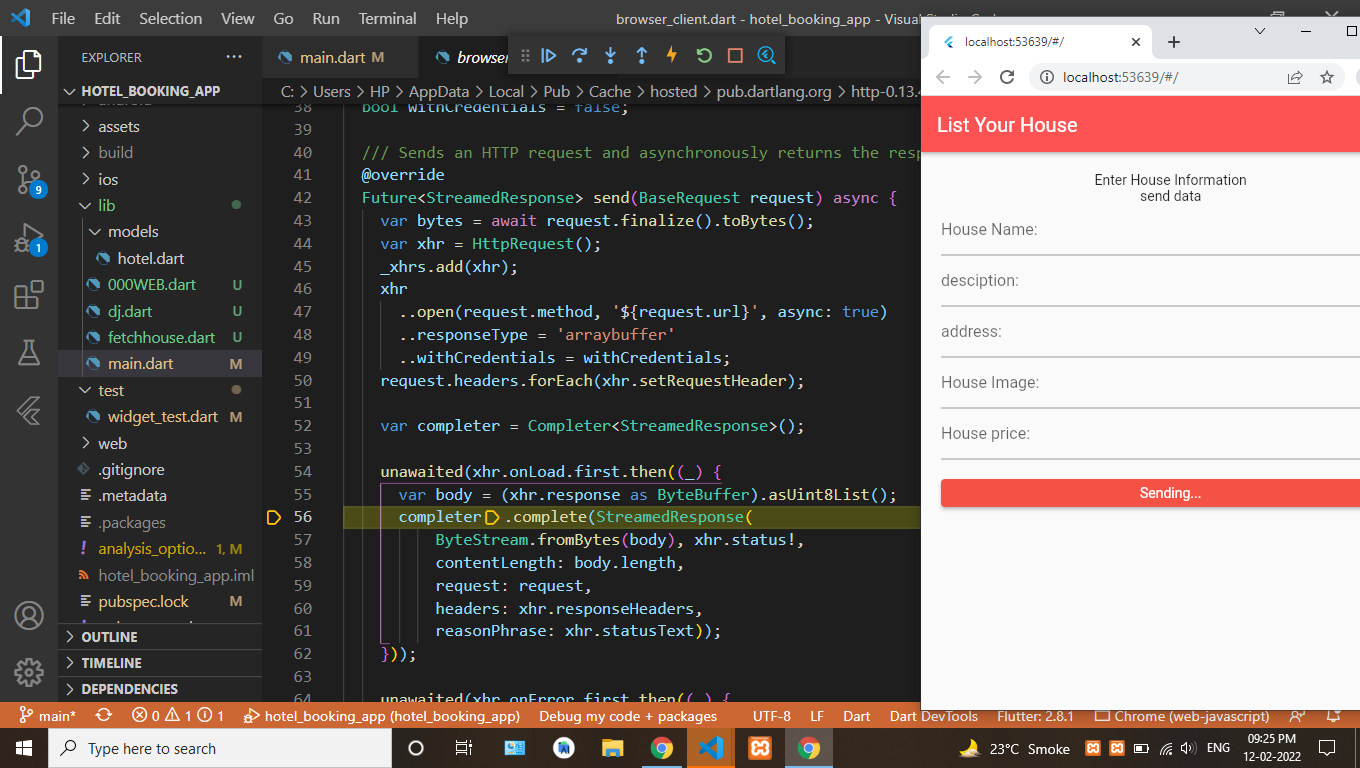
Task: Click Continue in the debug toolbar
Action: click(548, 56)
